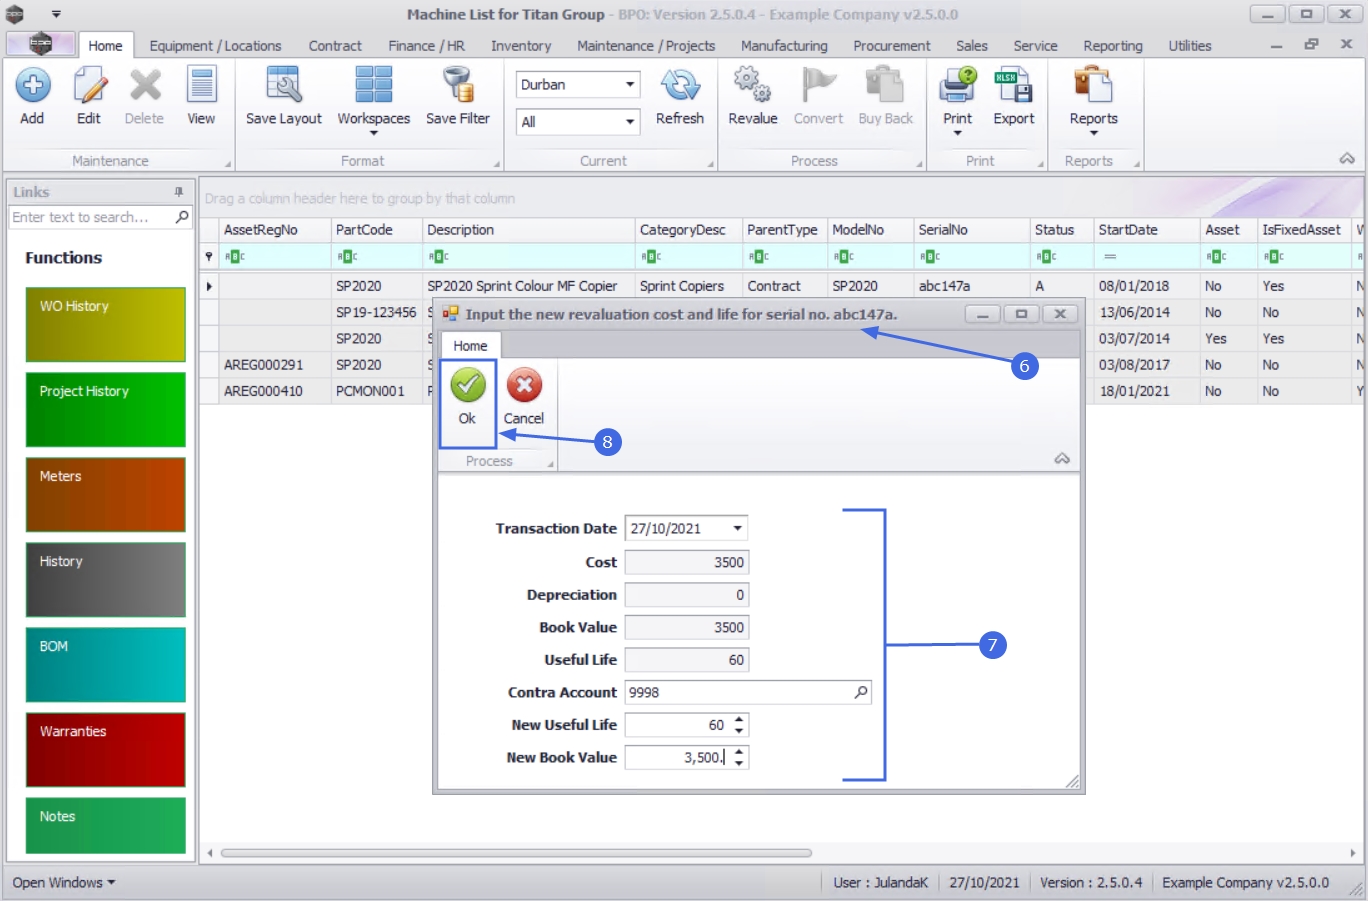1368x901 pixels.
Task: Open the Transaction Date calendar dropdown
Action: (737, 529)
